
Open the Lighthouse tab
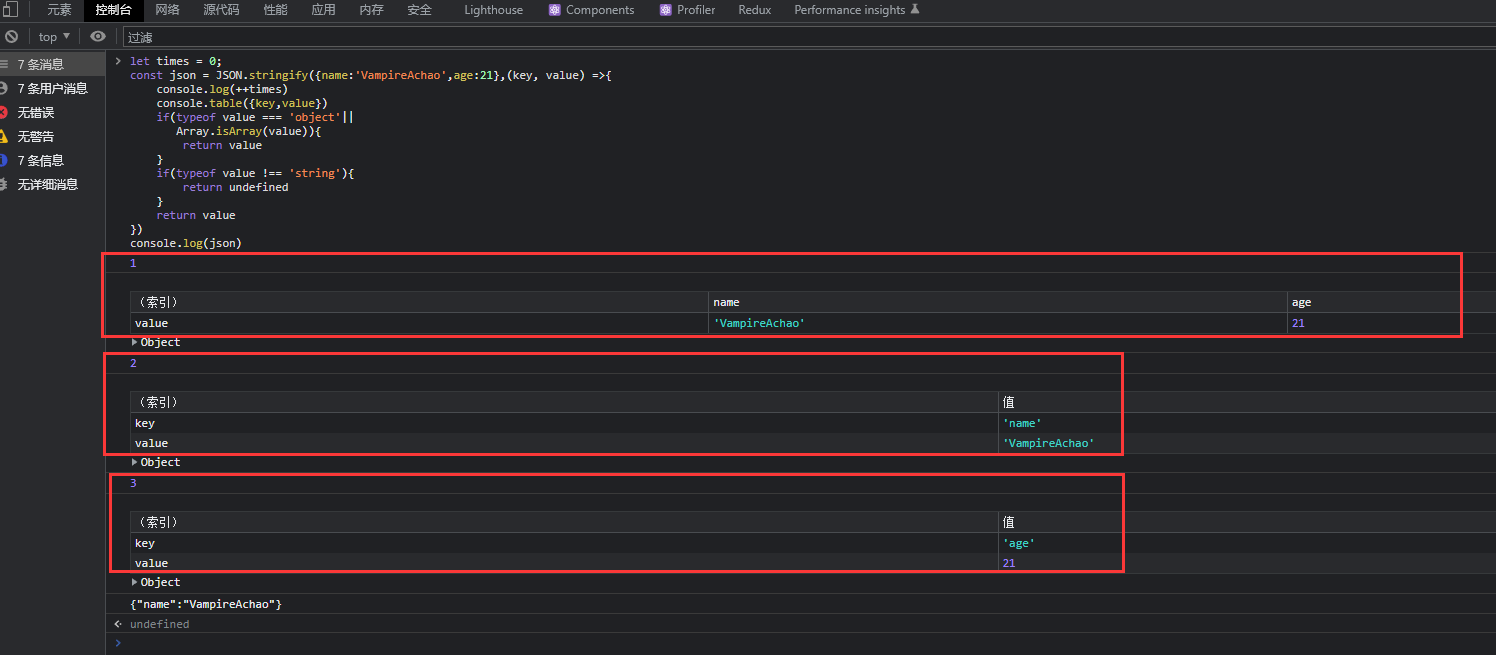click(493, 10)
